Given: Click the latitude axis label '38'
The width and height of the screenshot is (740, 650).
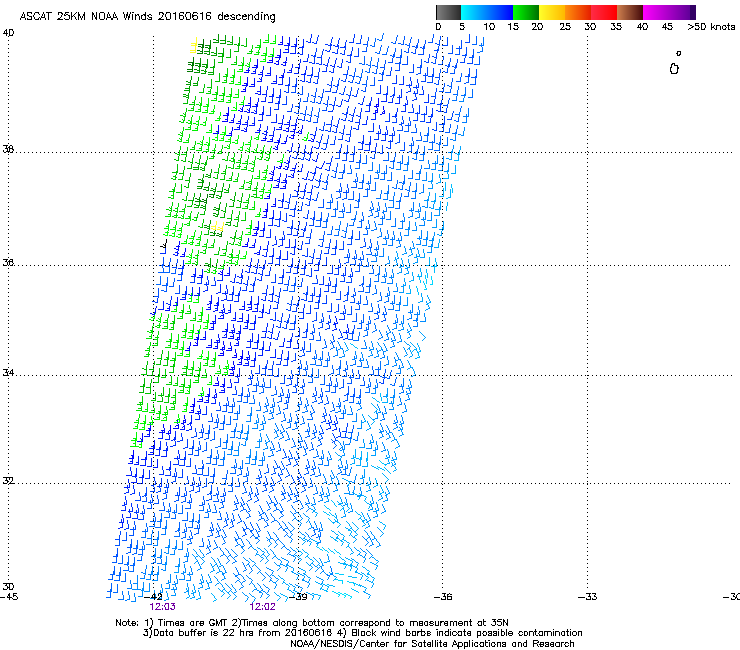Looking at the screenshot, I should (8, 149).
